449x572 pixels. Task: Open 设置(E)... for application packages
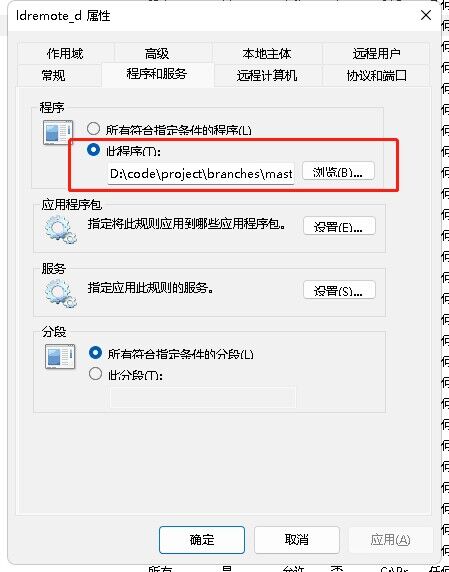(x=339, y=226)
